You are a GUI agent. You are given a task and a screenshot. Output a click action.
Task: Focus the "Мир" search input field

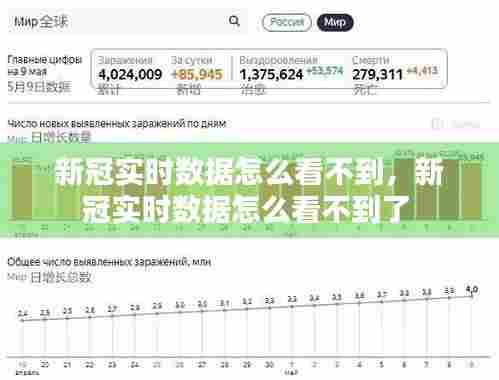[127, 22]
